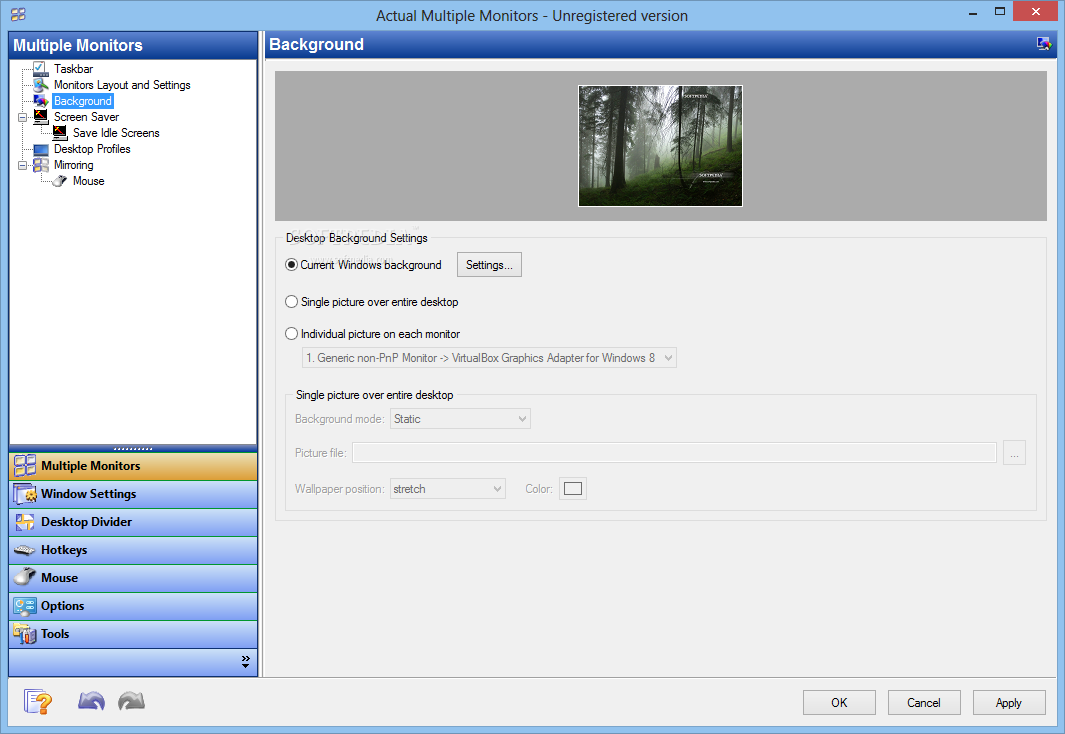1065x734 pixels.
Task: Click the Cancel button
Action: [924, 703]
